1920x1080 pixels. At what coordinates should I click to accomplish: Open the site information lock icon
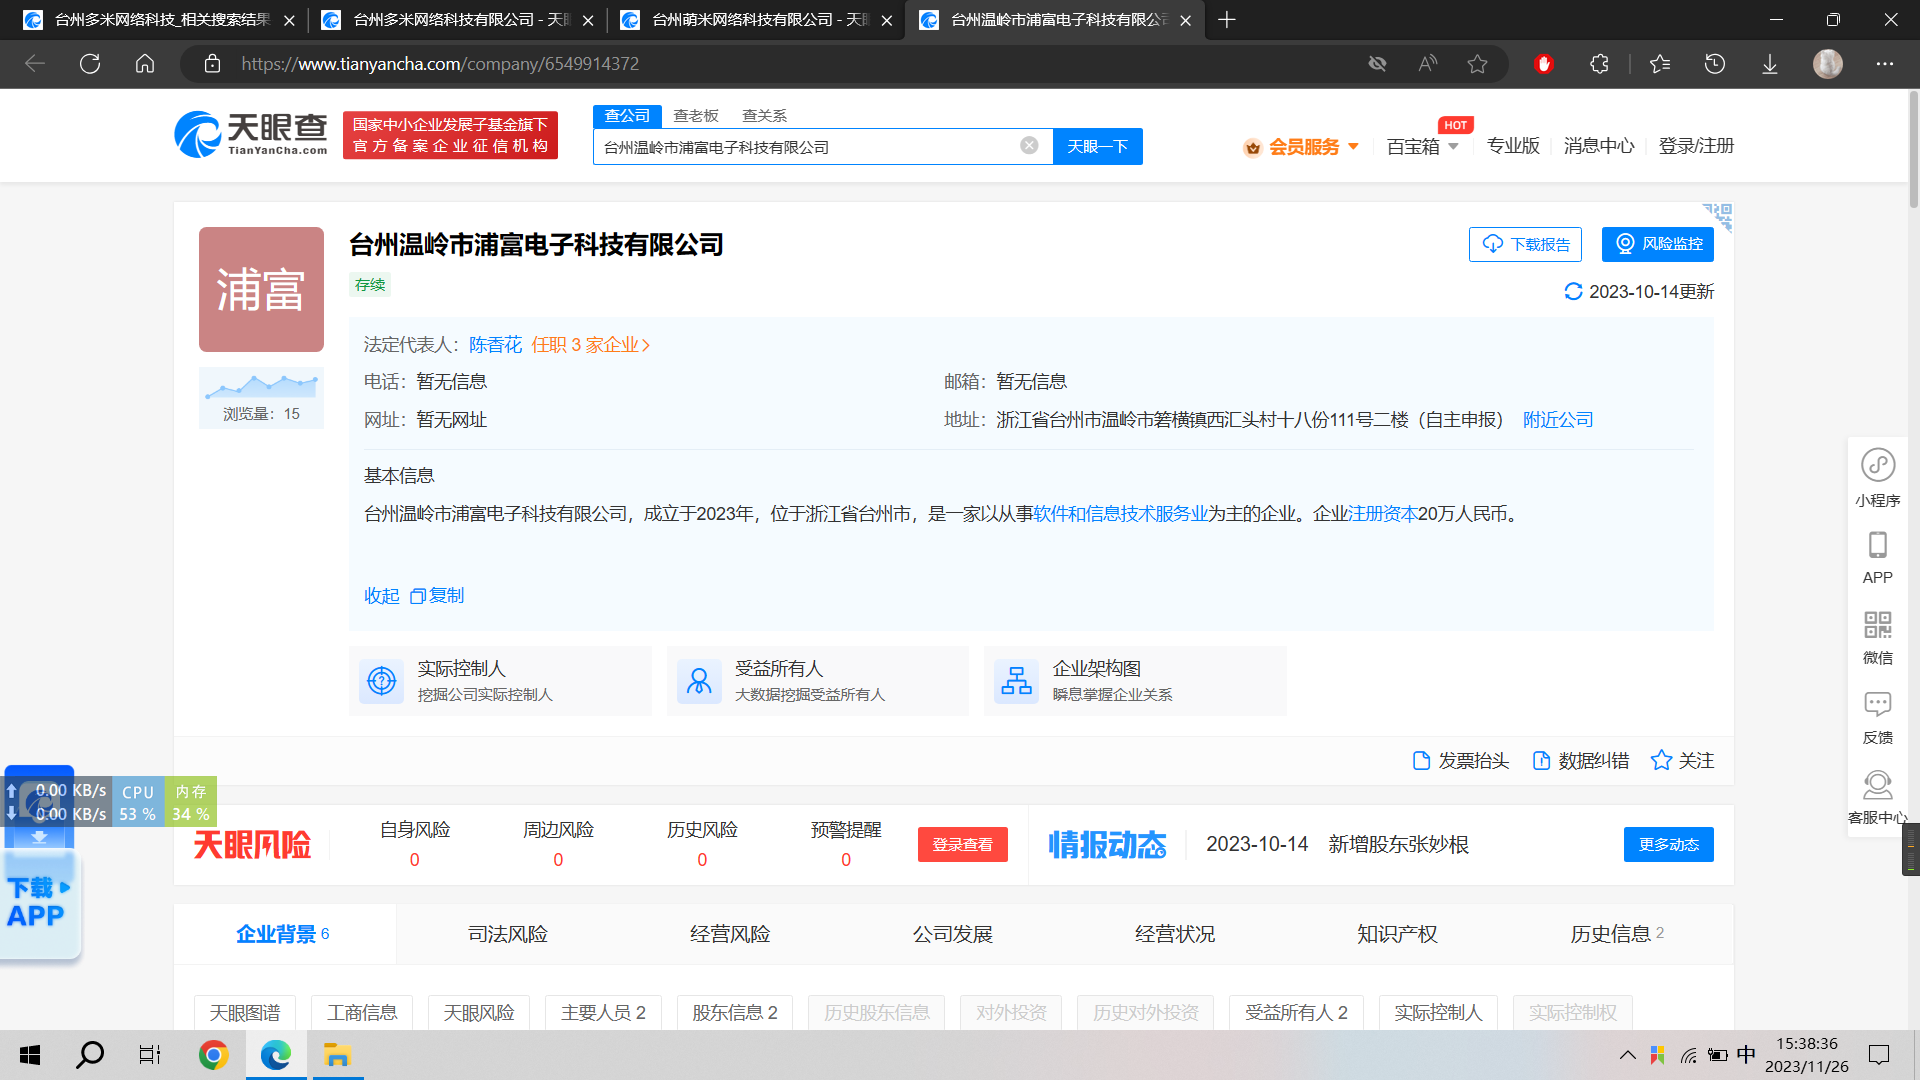pyautogui.click(x=212, y=64)
